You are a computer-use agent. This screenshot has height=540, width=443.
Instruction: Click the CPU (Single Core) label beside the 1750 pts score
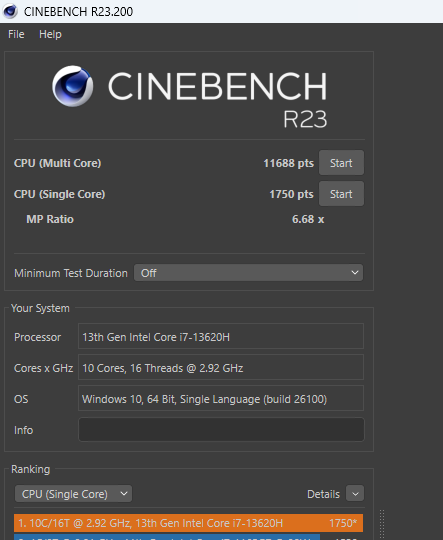(59, 194)
